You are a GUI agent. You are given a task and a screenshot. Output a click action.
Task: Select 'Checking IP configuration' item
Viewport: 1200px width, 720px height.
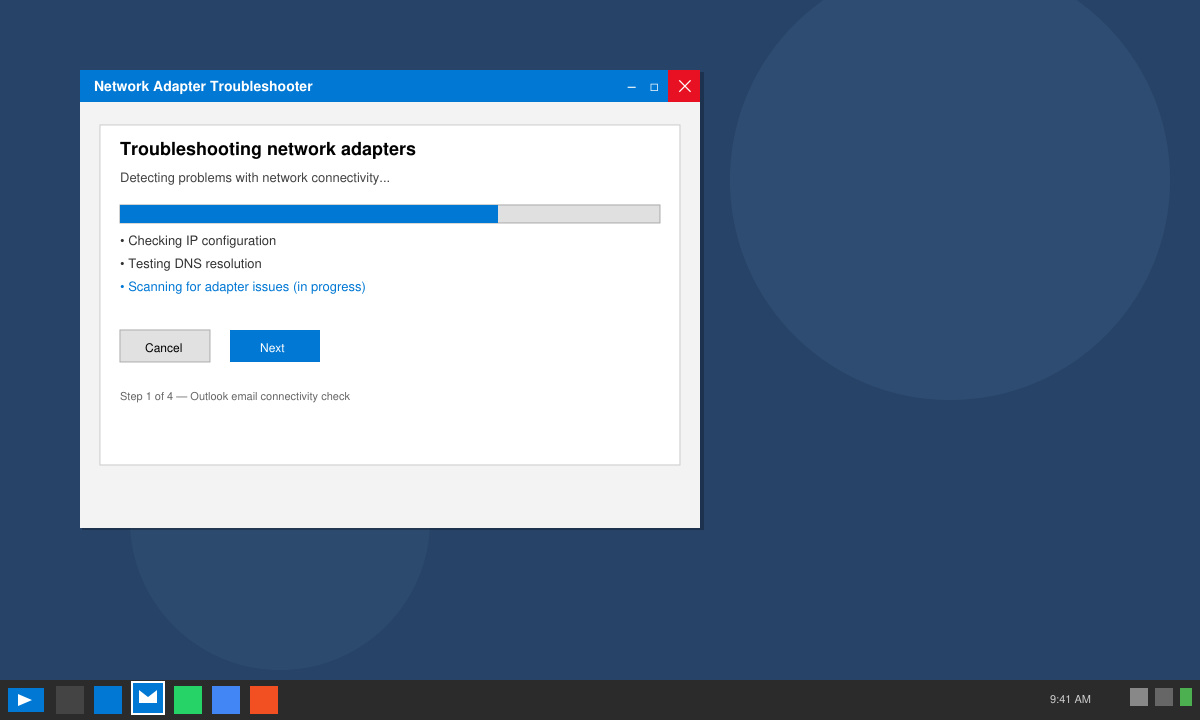[198, 241]
